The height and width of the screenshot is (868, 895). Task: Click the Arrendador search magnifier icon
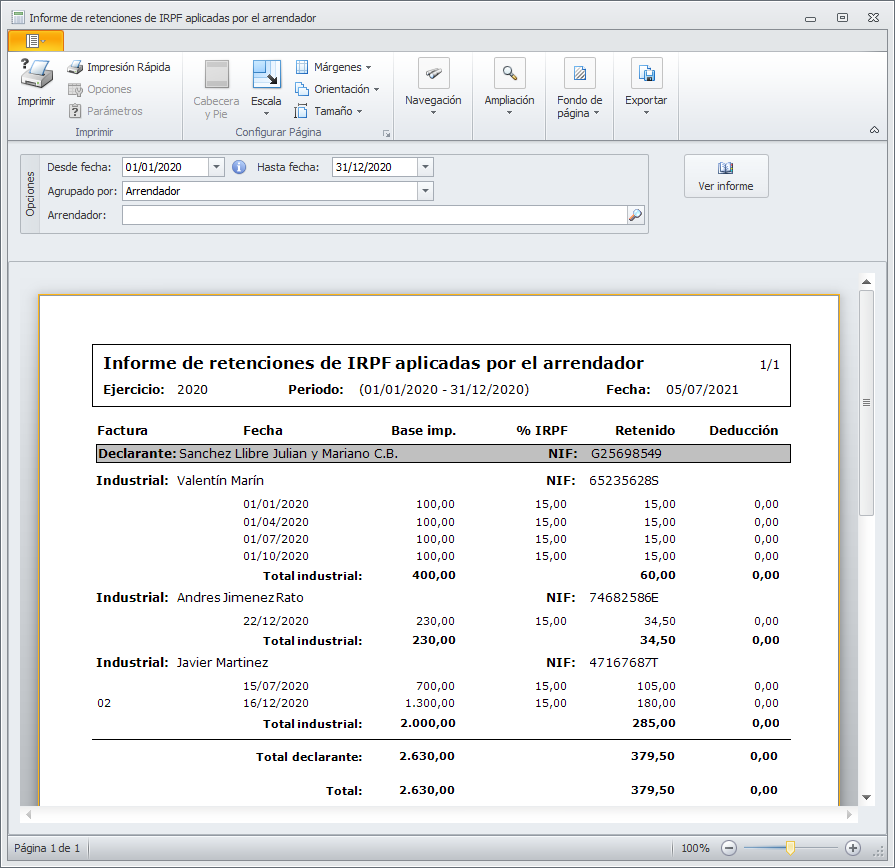coord(635,215)
